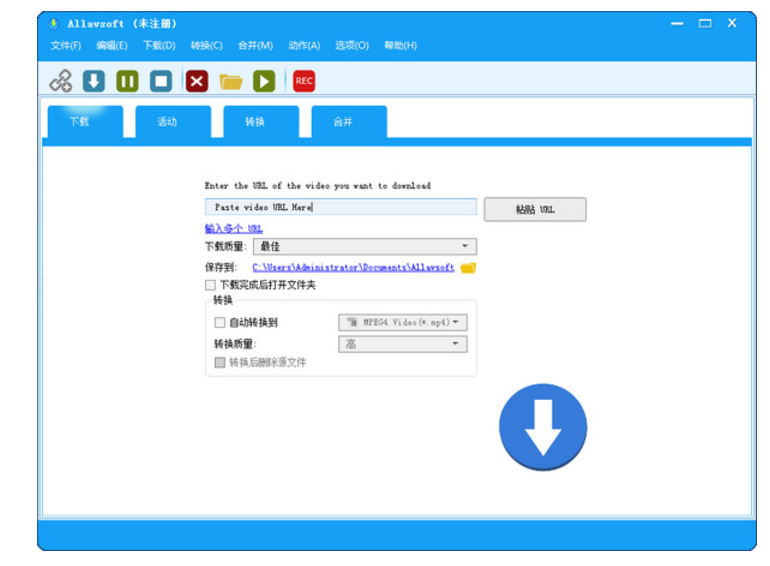Pause downloads with the green pause icon
The width and height of the screenshot is (770, 566).
127,81
